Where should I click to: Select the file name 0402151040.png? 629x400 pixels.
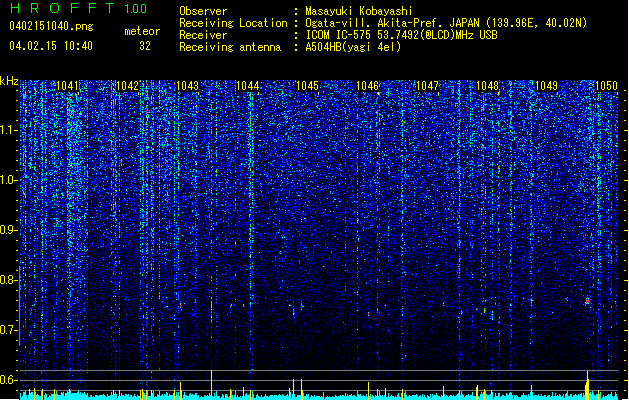(x=51, y=26)
